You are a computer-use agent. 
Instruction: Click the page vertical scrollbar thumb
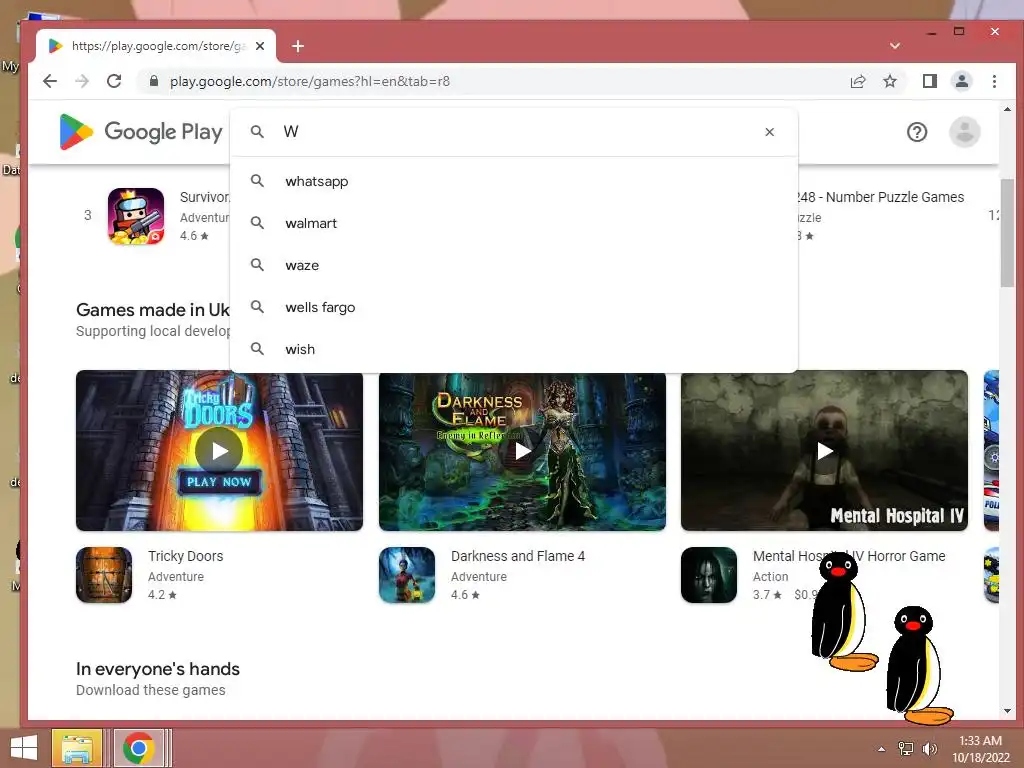tap(1007, 232)
